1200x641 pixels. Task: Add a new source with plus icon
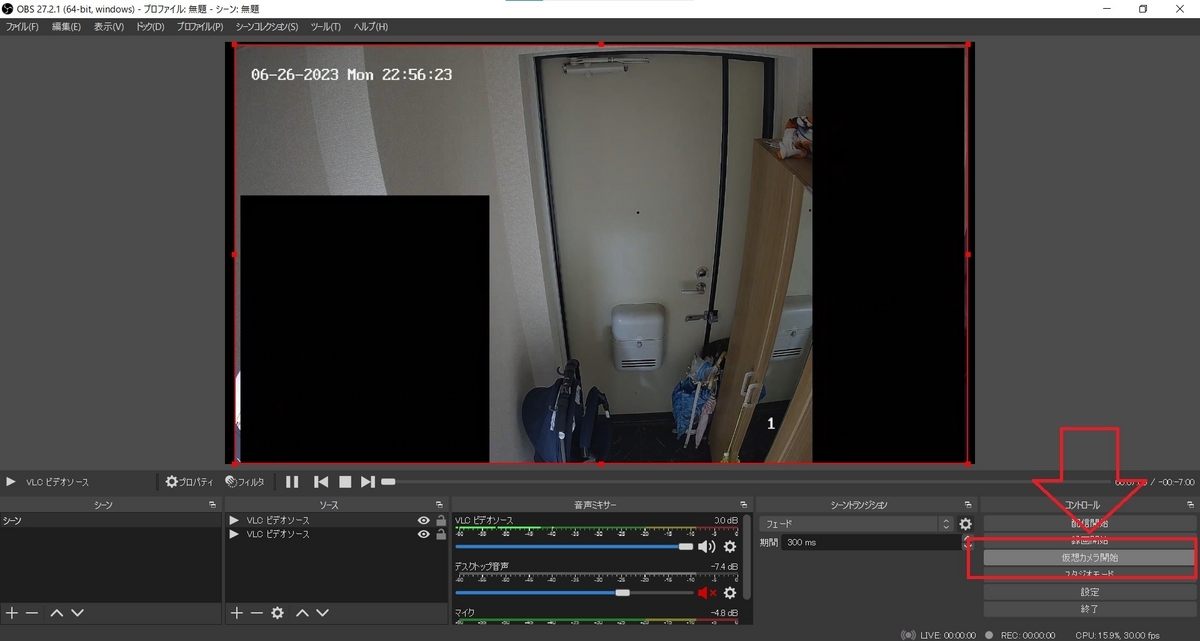(x=236, y=613)
